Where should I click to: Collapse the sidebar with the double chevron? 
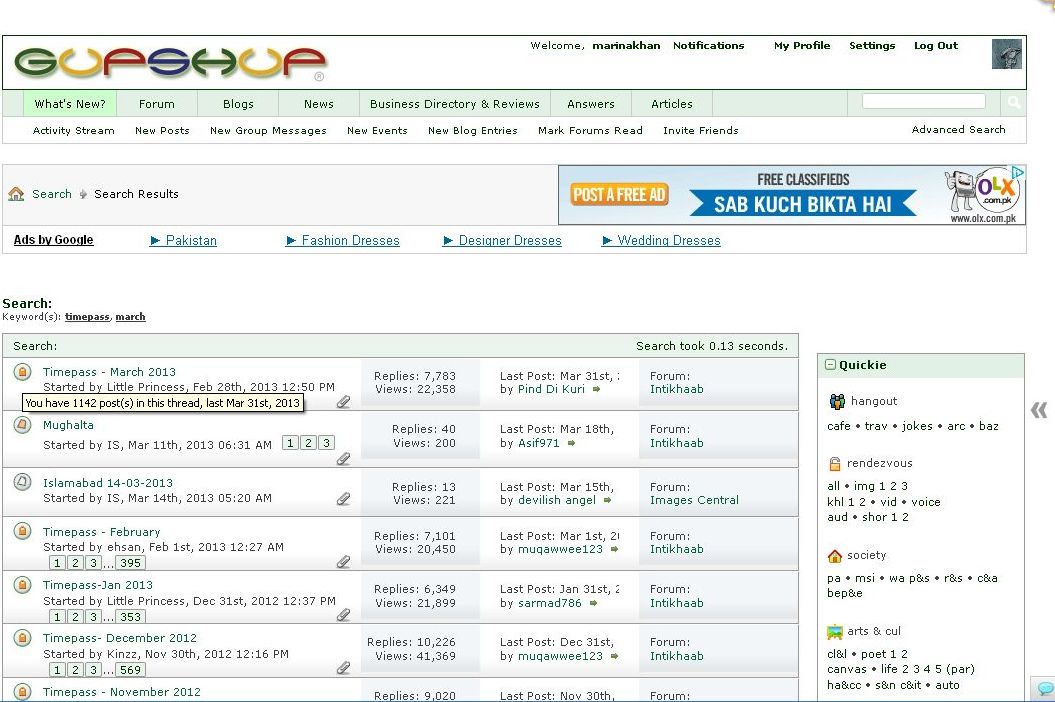pos(1039,410)
